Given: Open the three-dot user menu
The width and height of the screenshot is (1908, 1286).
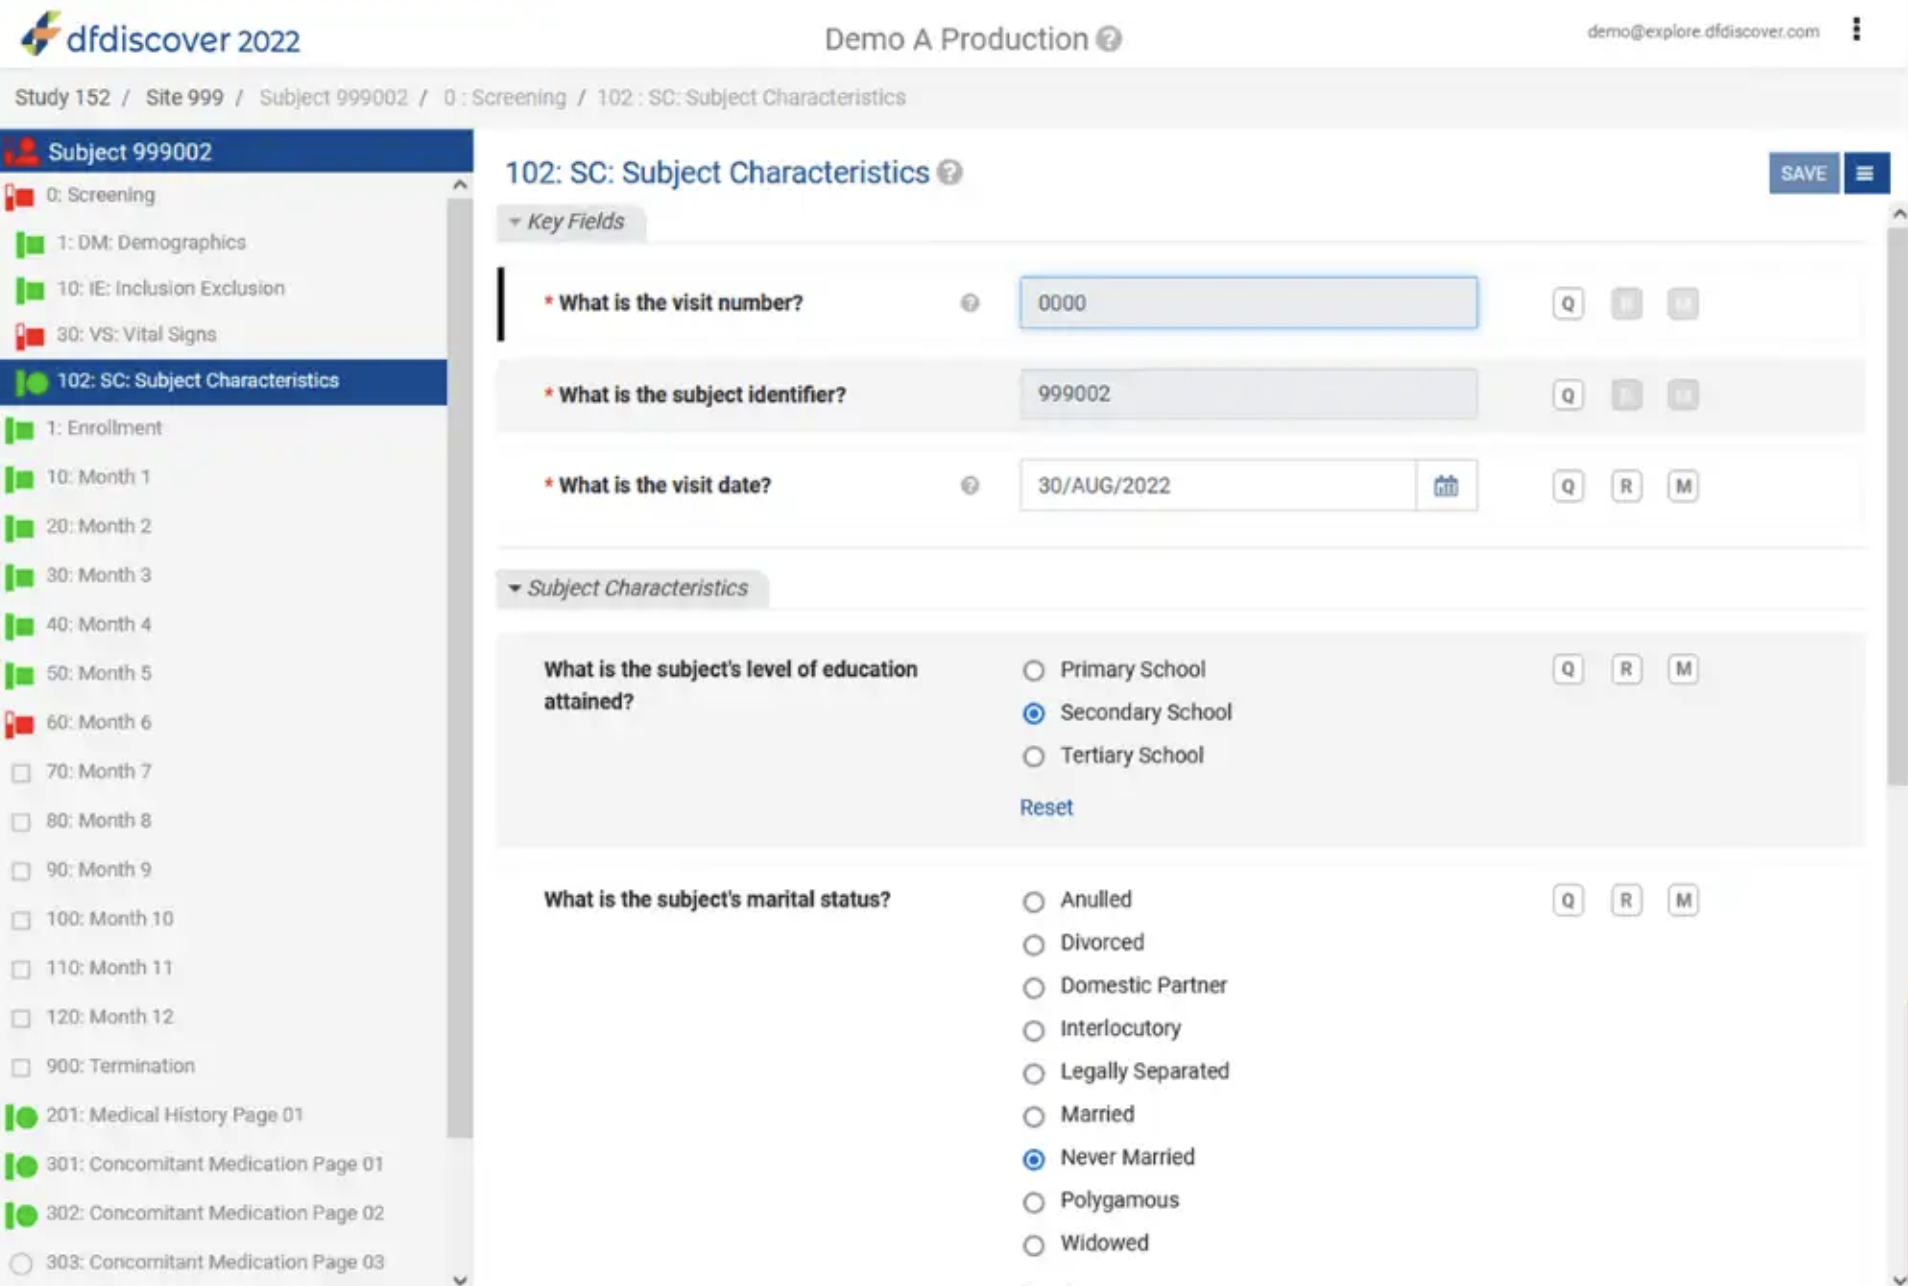Looking at the screenshot, I should [1855, 30].
